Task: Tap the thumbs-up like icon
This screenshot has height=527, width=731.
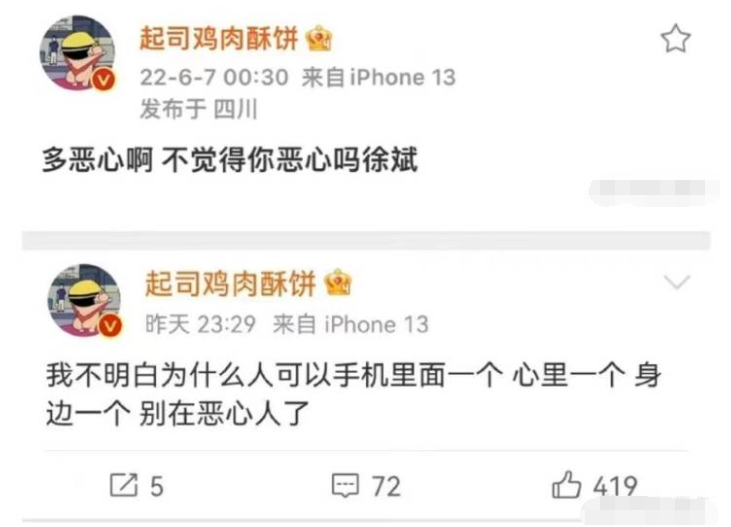Action: (566, 485)
